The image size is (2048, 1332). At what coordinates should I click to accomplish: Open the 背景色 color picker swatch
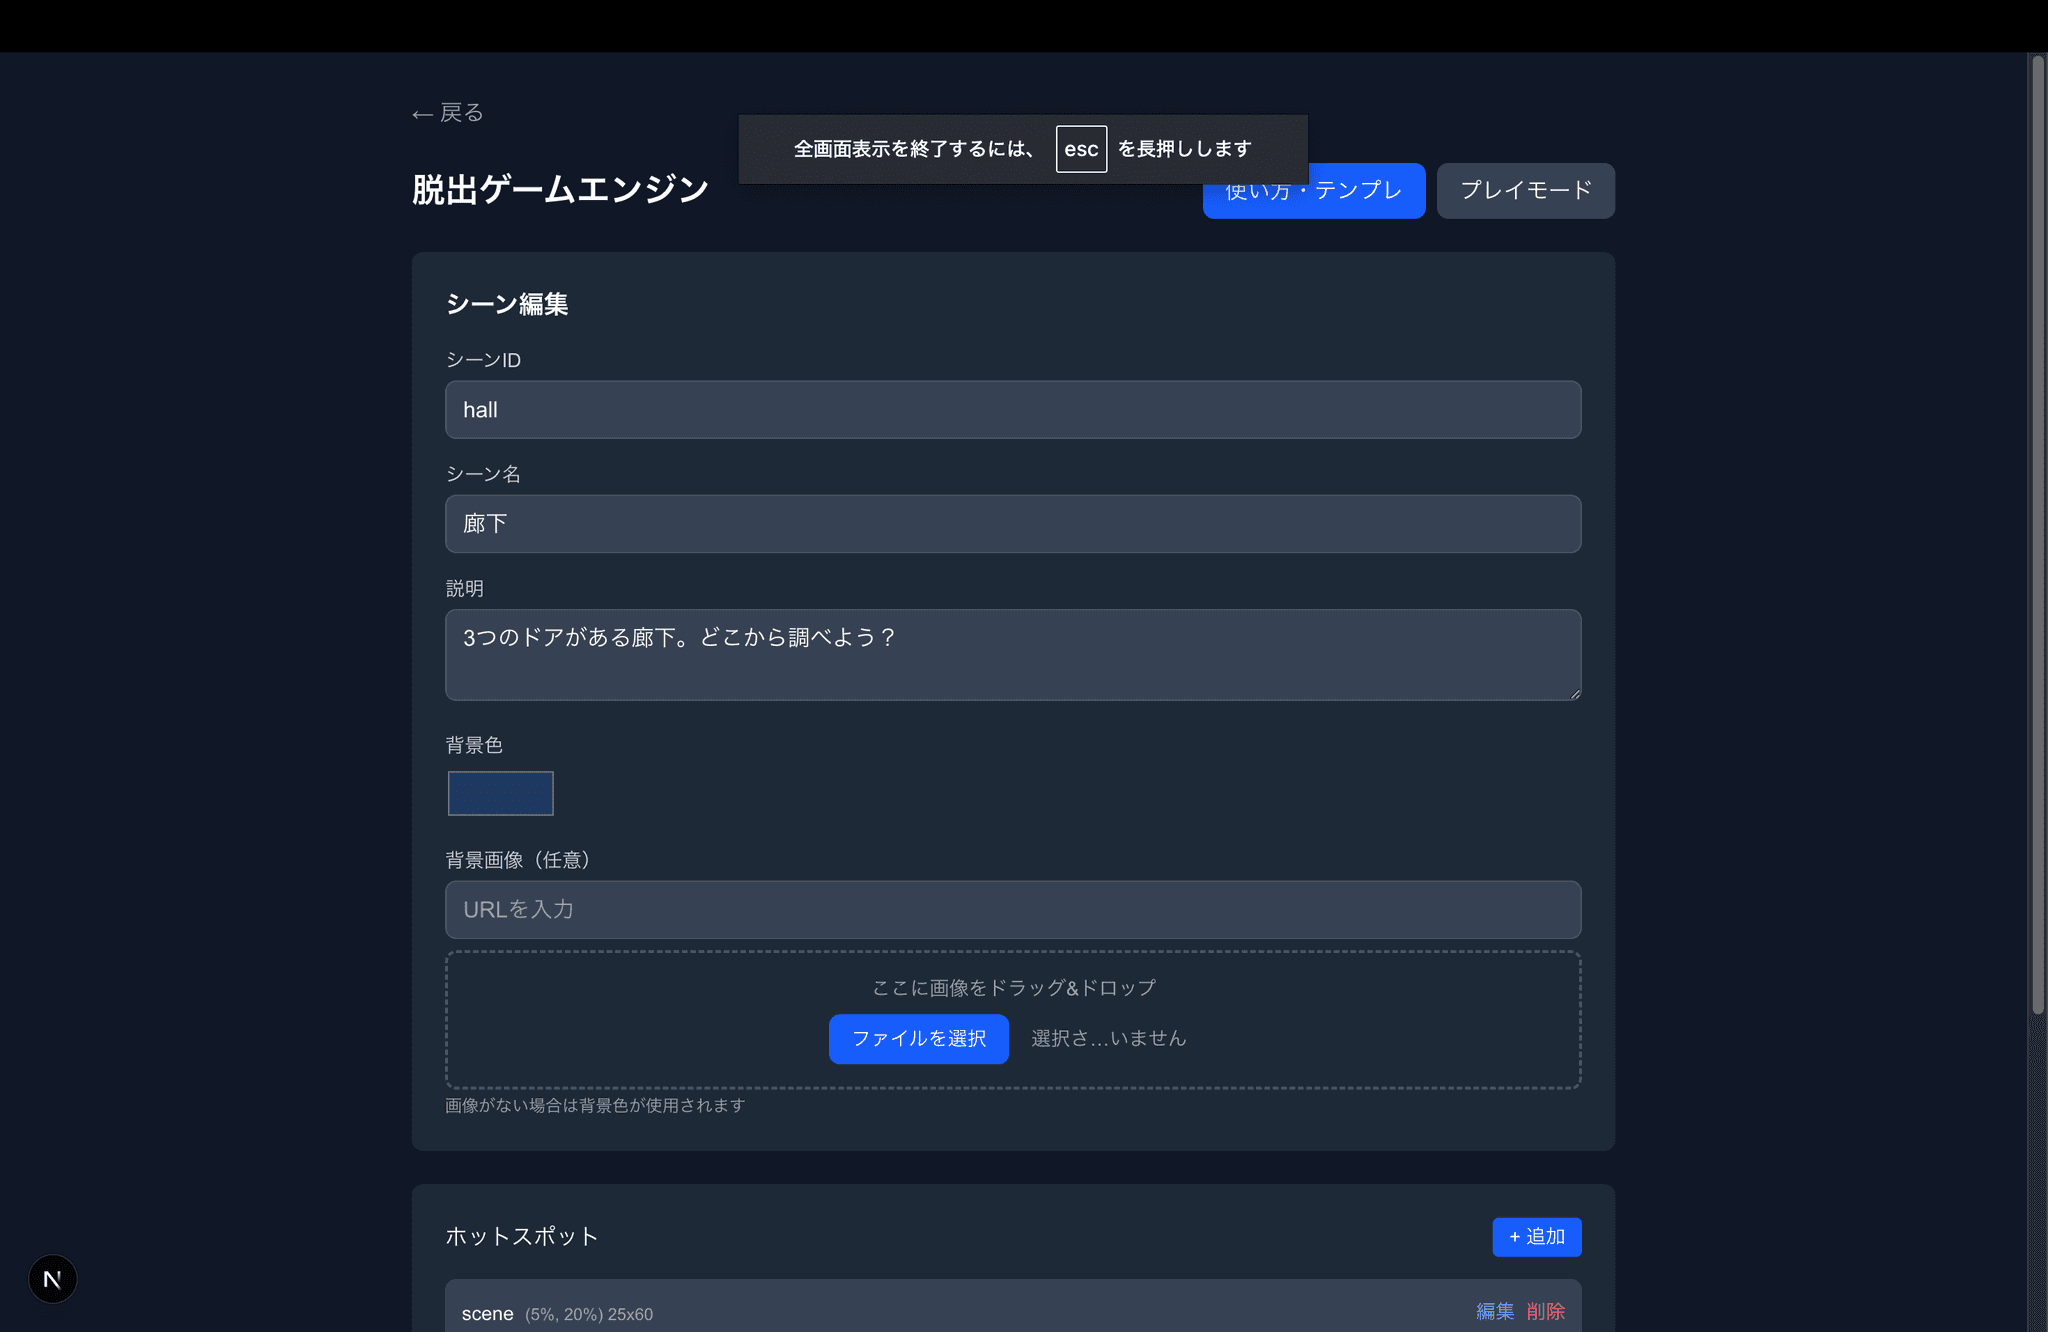coord(500,793)
